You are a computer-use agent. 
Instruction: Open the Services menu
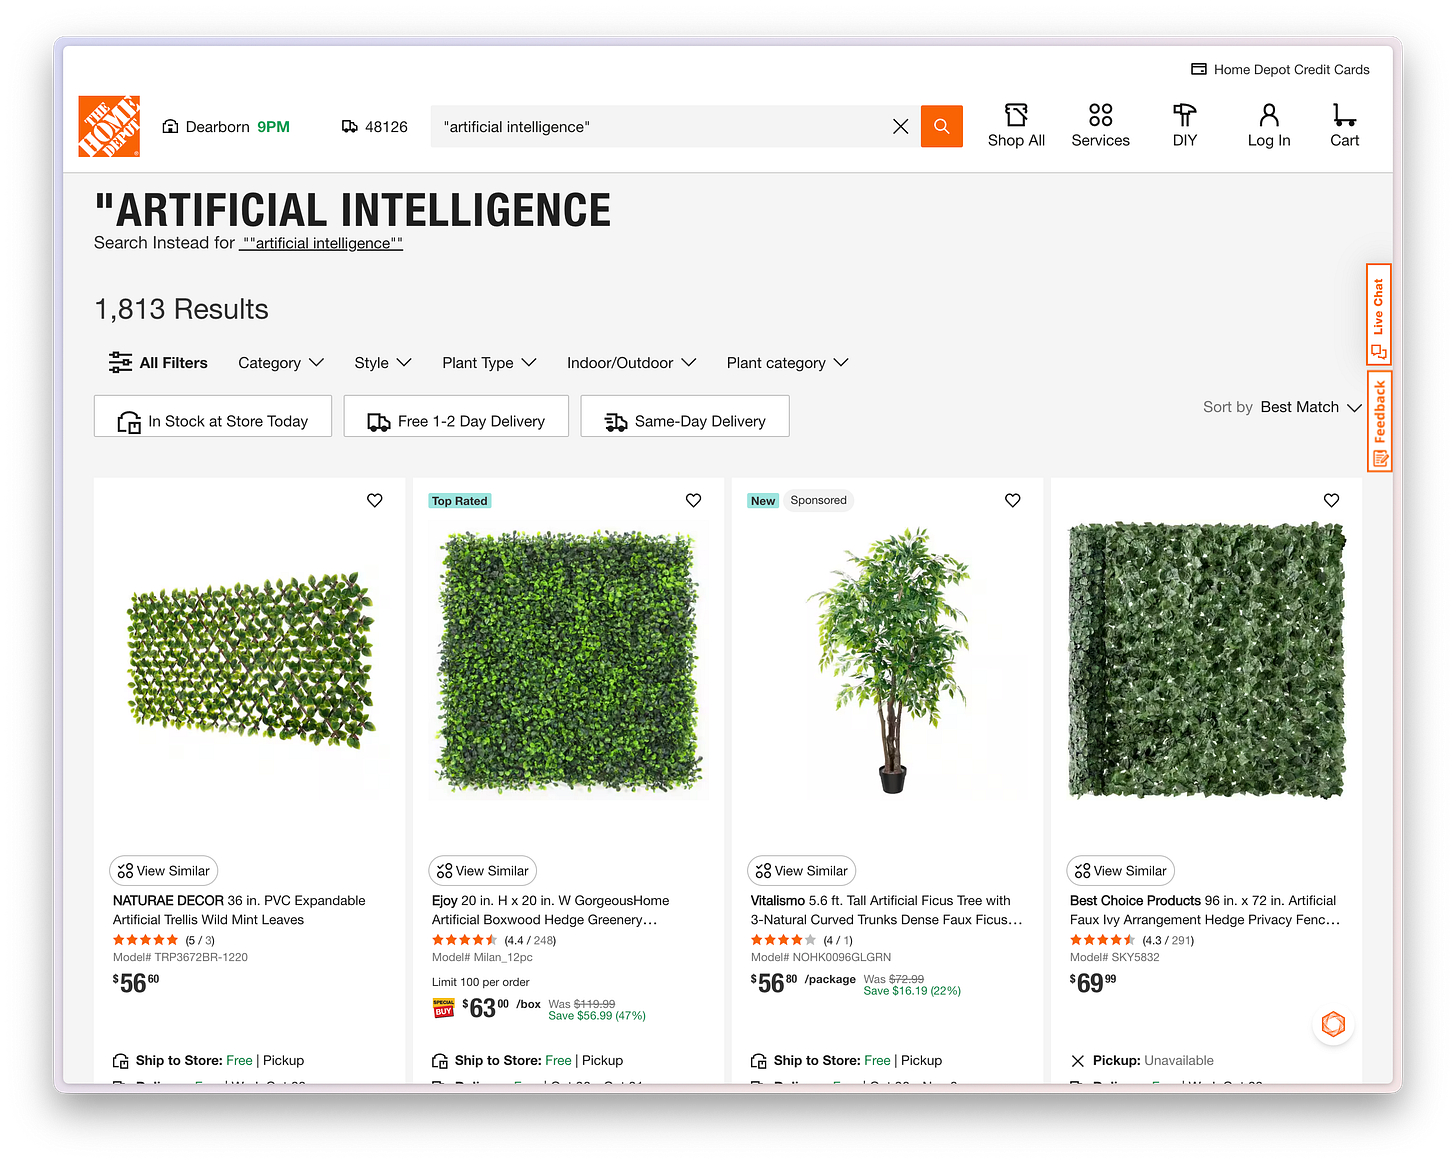coord(1100,126)
